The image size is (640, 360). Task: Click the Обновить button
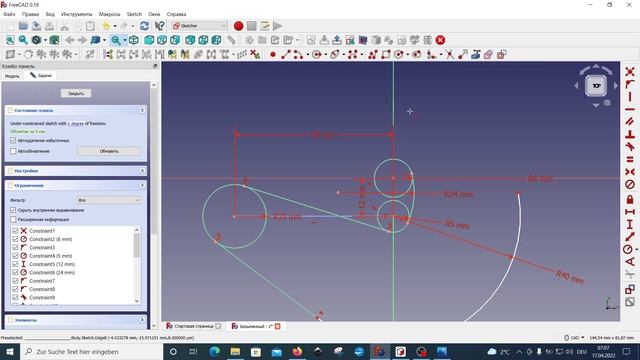coord(109,151)
